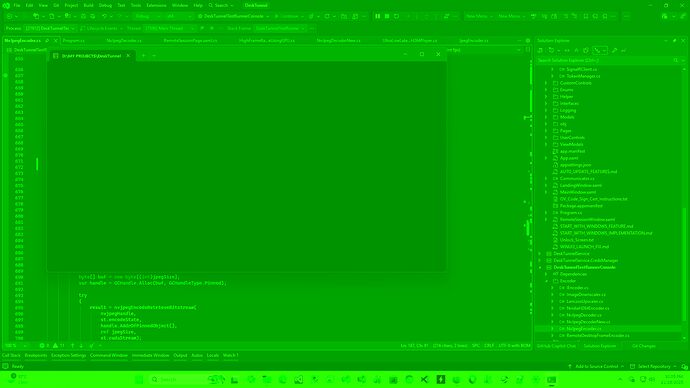Screen dimensions: 690x388
Task: Switch to Git Changes panel tab
Action: [x=643, y=346]
